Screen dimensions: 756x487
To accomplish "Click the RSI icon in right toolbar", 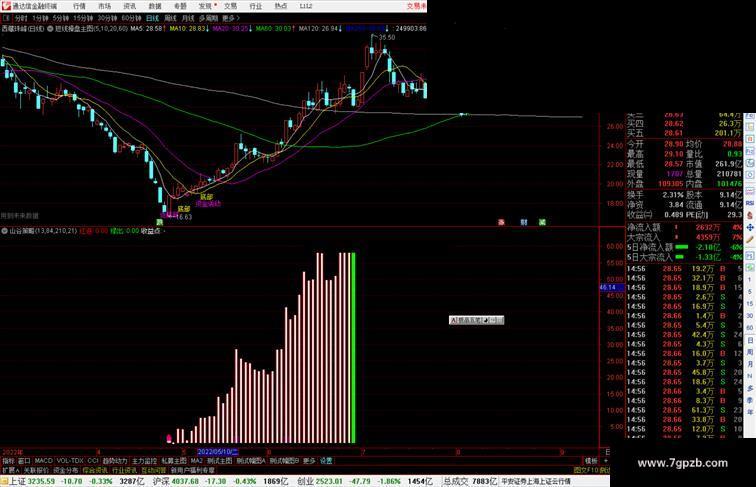I will point(750,203).
